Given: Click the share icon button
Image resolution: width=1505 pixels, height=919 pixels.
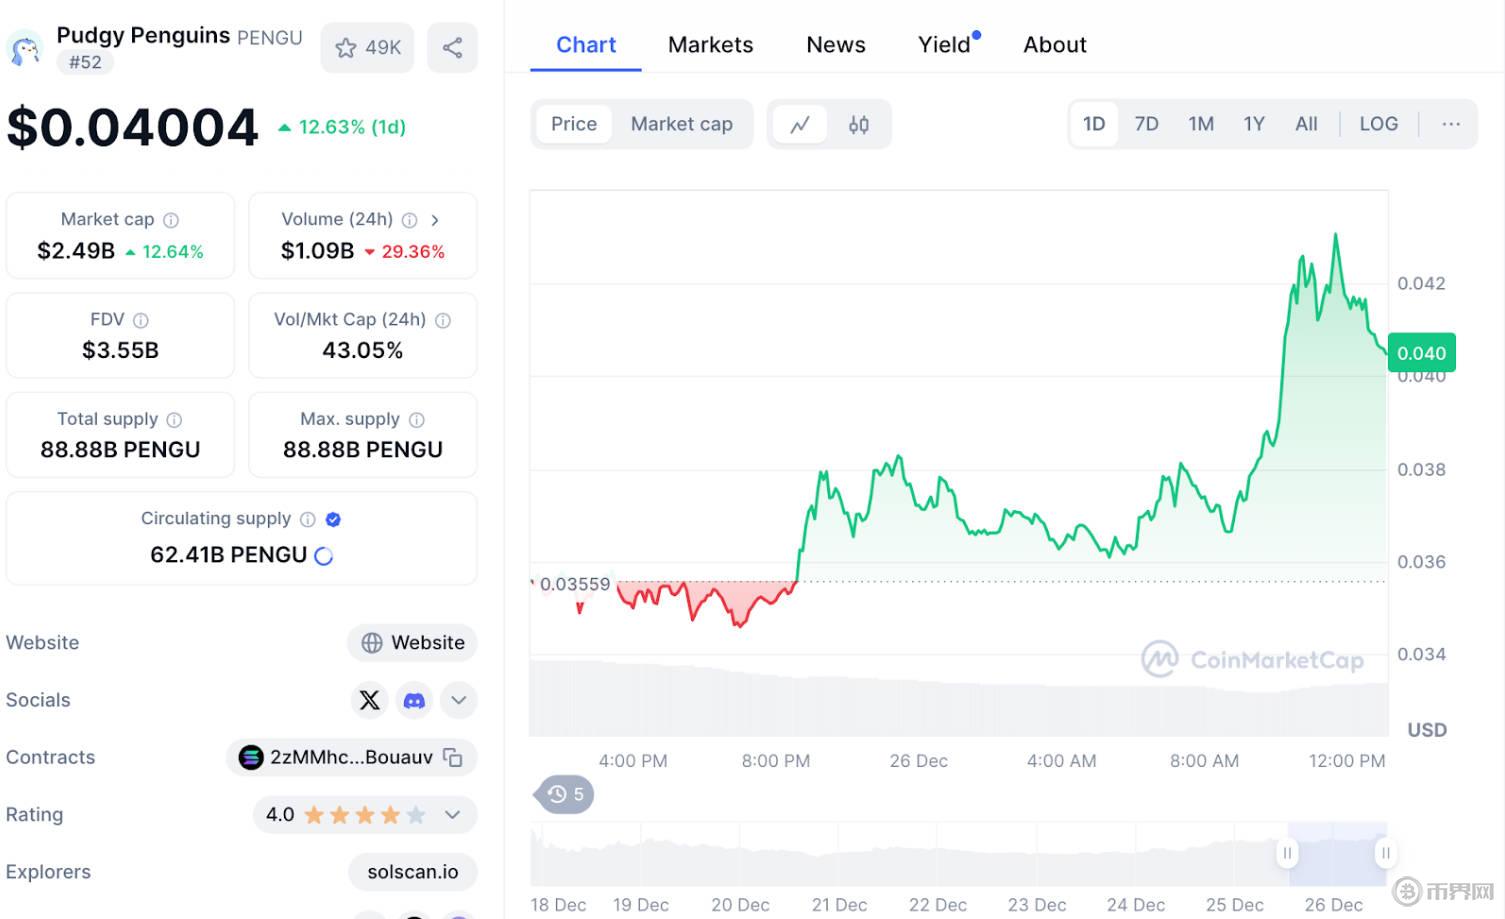Looking at the screenshot, I should coord(452,48).
